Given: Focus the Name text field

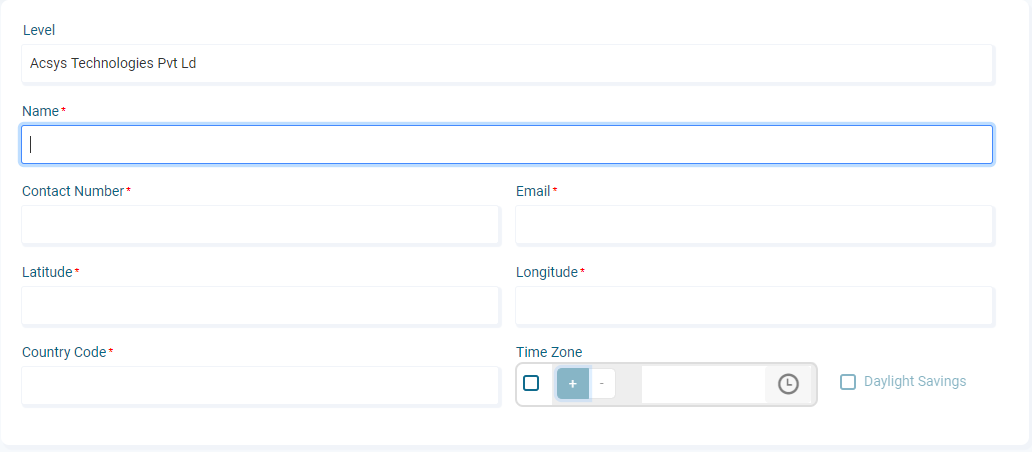Looking at the screenshot, I should coord(507,144).
